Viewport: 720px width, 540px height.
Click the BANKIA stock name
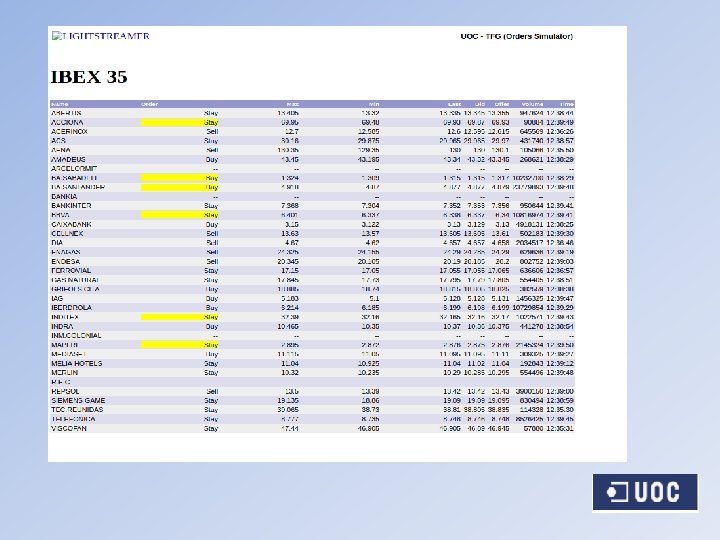tap(64, 197)
